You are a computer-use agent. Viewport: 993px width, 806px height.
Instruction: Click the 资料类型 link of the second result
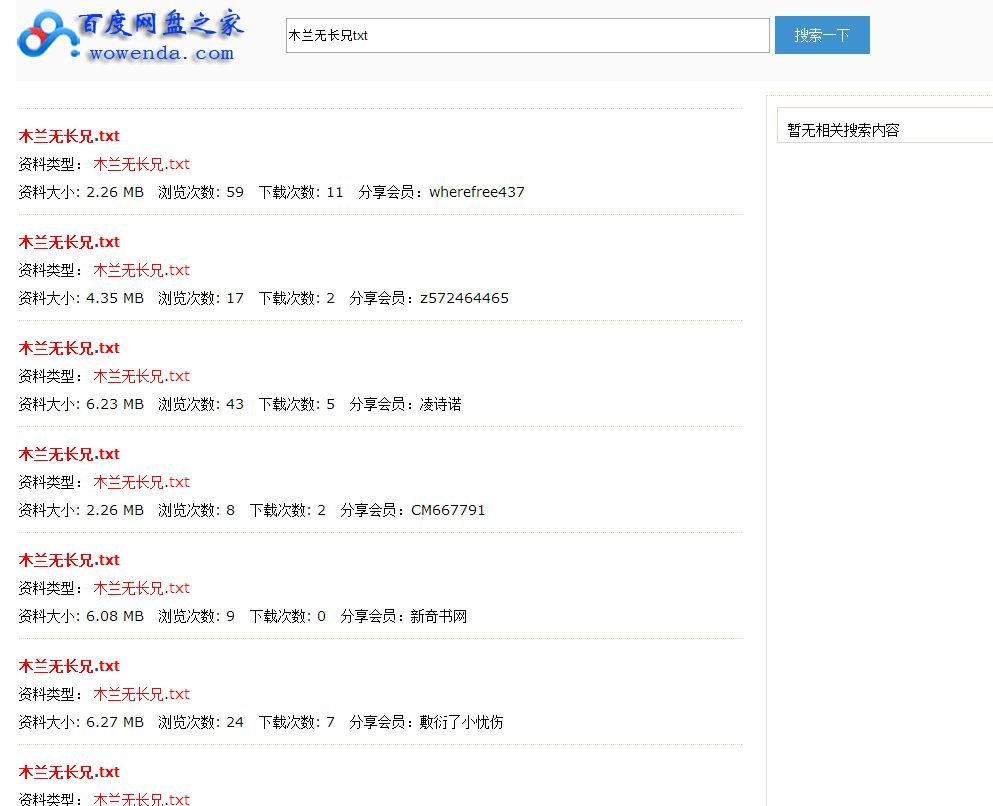[x=141, y=270]
